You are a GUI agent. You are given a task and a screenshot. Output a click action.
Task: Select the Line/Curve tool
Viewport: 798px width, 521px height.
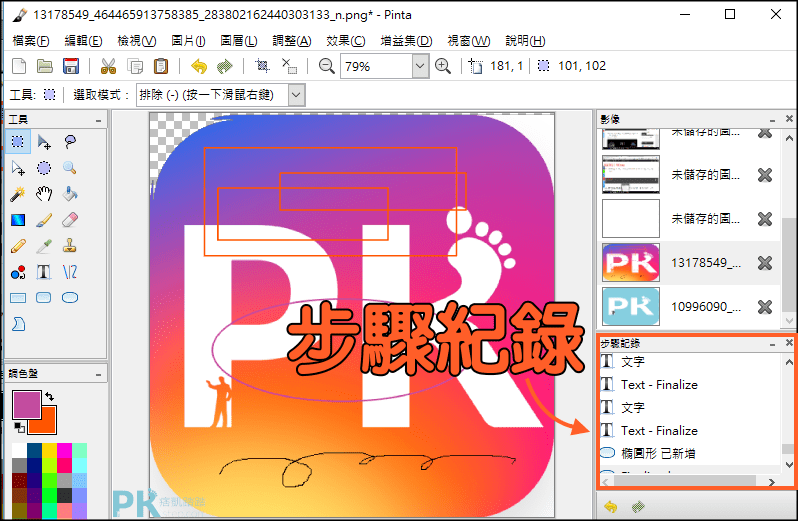(70, 272)
